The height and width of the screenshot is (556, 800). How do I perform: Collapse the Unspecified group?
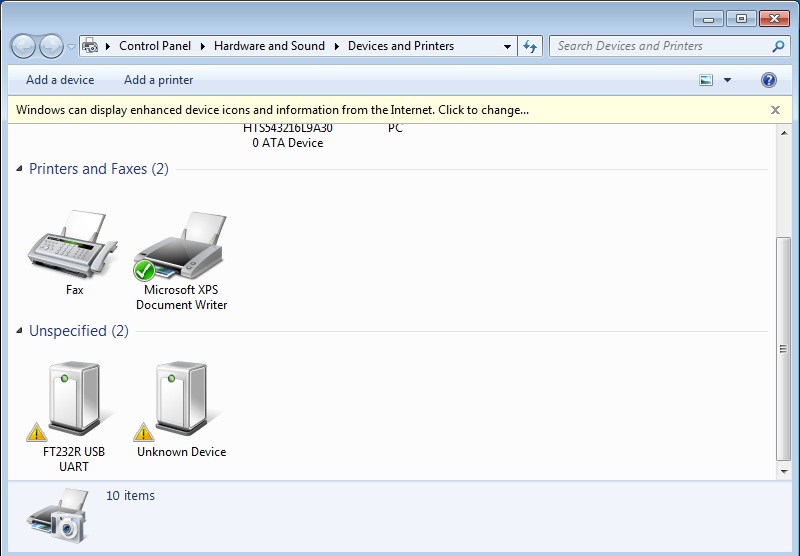(x=20, y=331)
